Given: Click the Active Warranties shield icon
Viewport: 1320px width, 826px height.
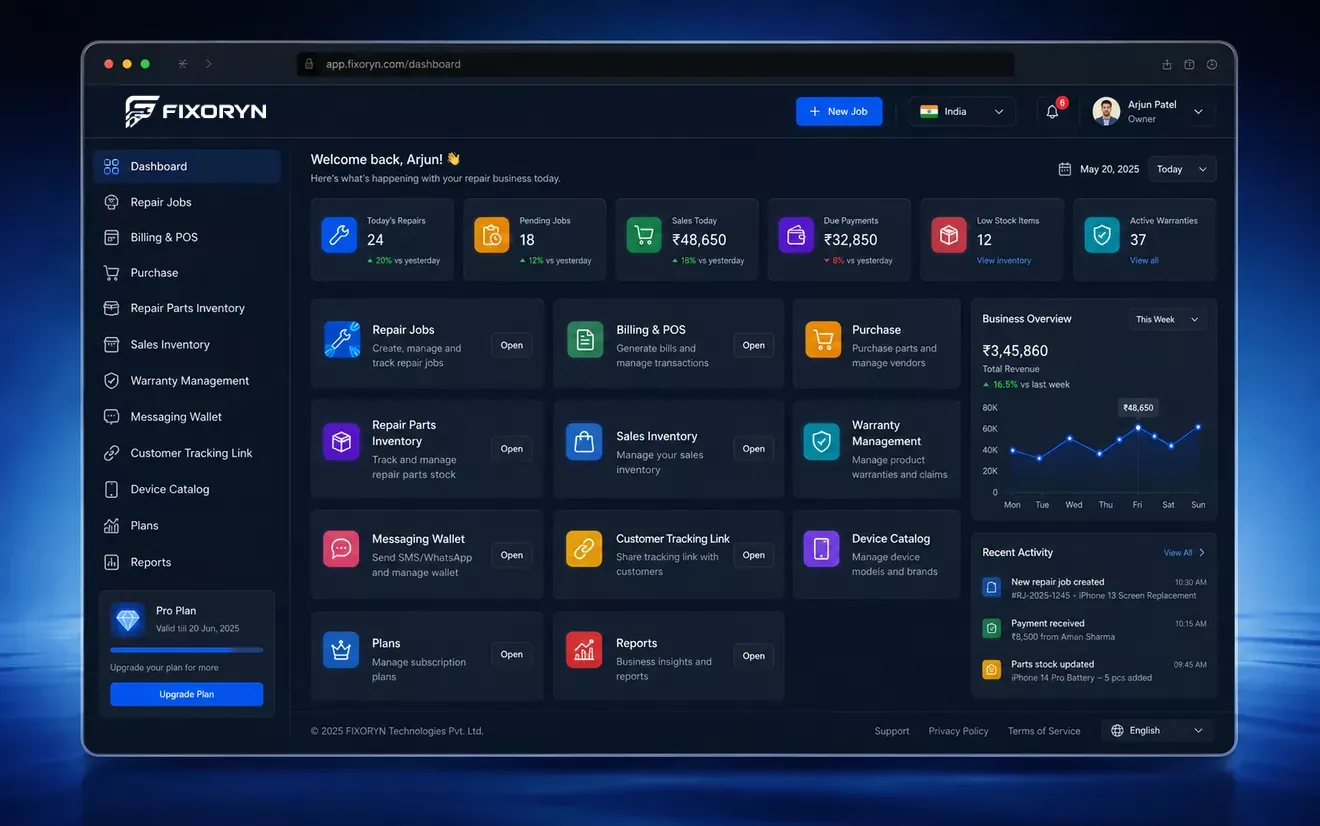Looking at the screenshot, I should pyautogui.click(x=1102, y=236).
